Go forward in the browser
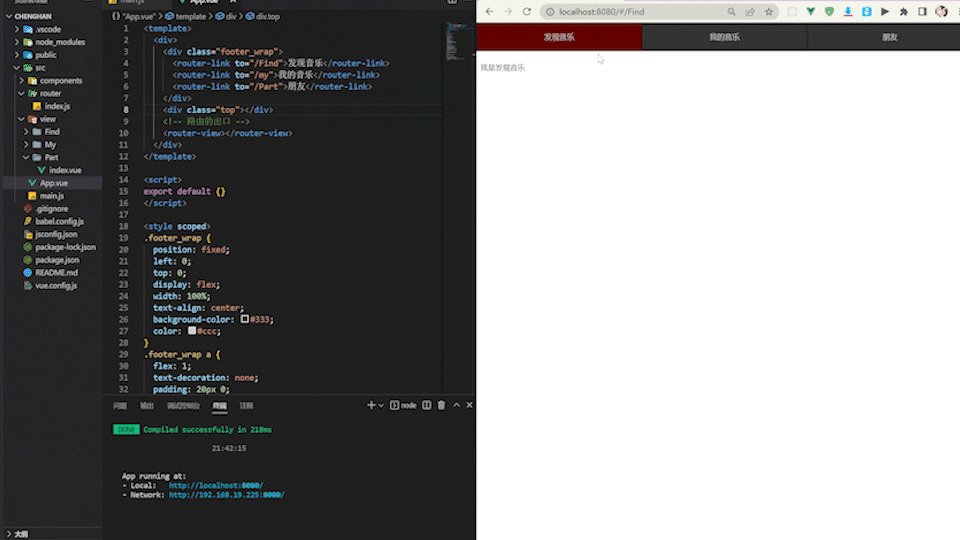Viewport: 960px width, 540px height. pyautogui.click(x=508, y=12)
